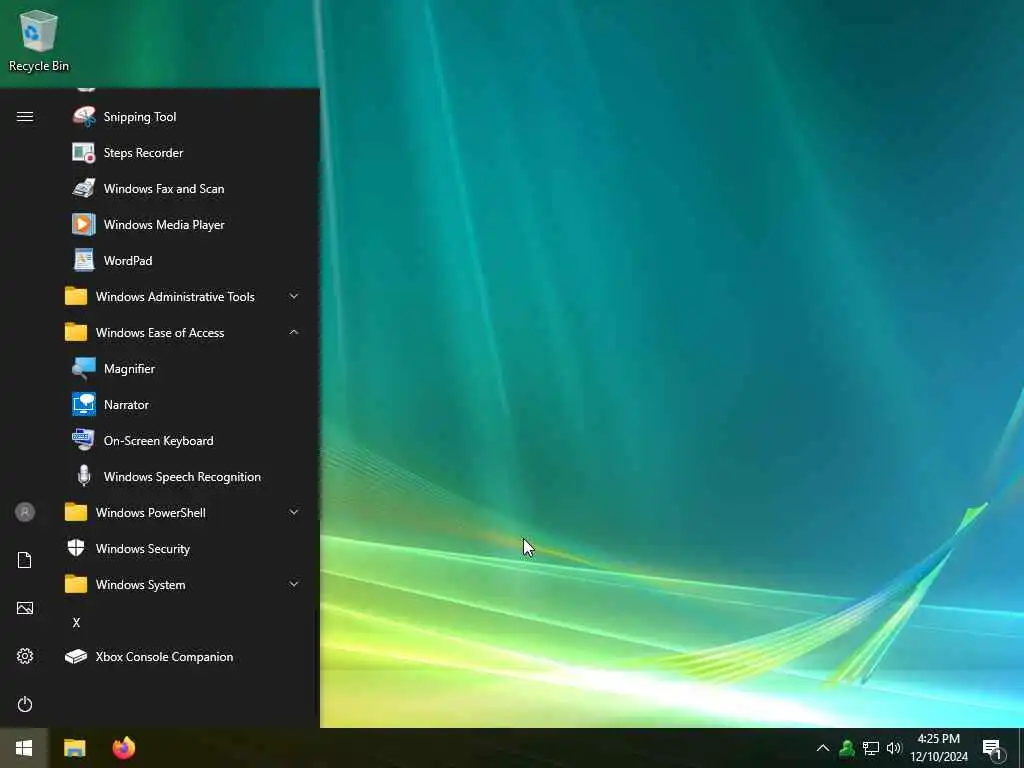Start Windows Speech Recognition
This screenshot has height=768, width=1024.
click(184, 477)
